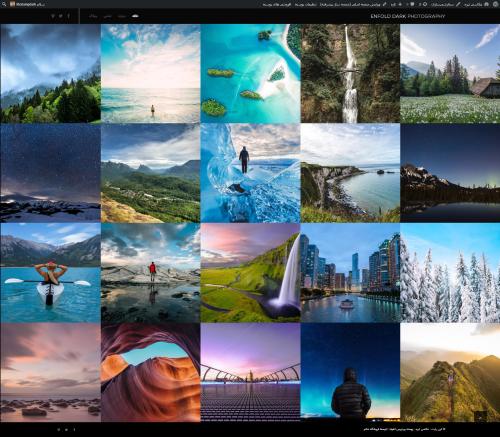The image size is (500, 437).
Task: Open the admin bar search magnifier icon
Action: 4,4
